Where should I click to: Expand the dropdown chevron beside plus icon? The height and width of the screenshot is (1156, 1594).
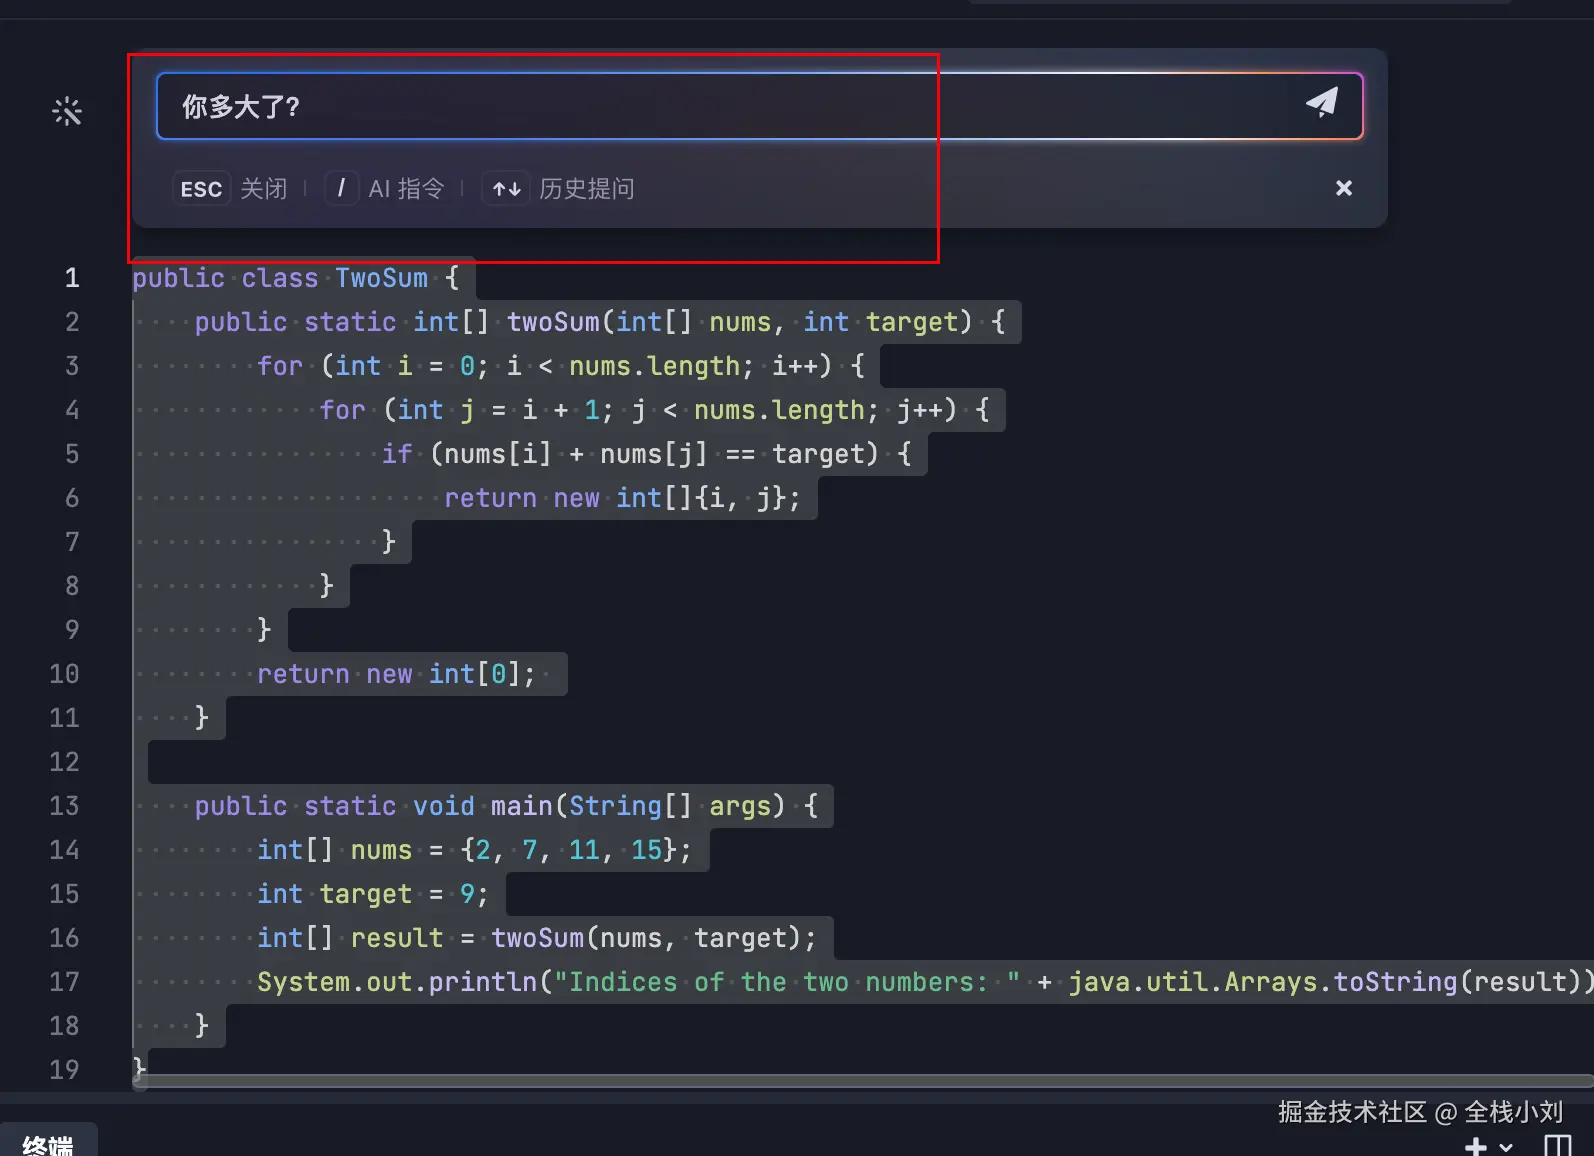1506,1149
